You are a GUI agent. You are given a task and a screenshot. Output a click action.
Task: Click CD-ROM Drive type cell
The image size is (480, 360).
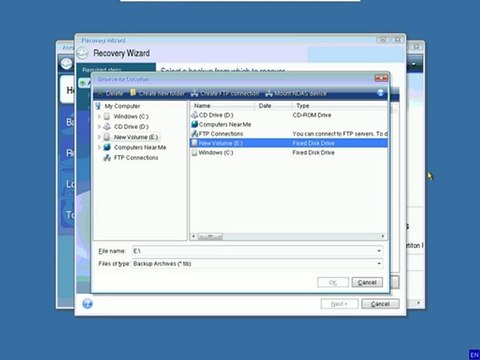[x=312, y=115]
